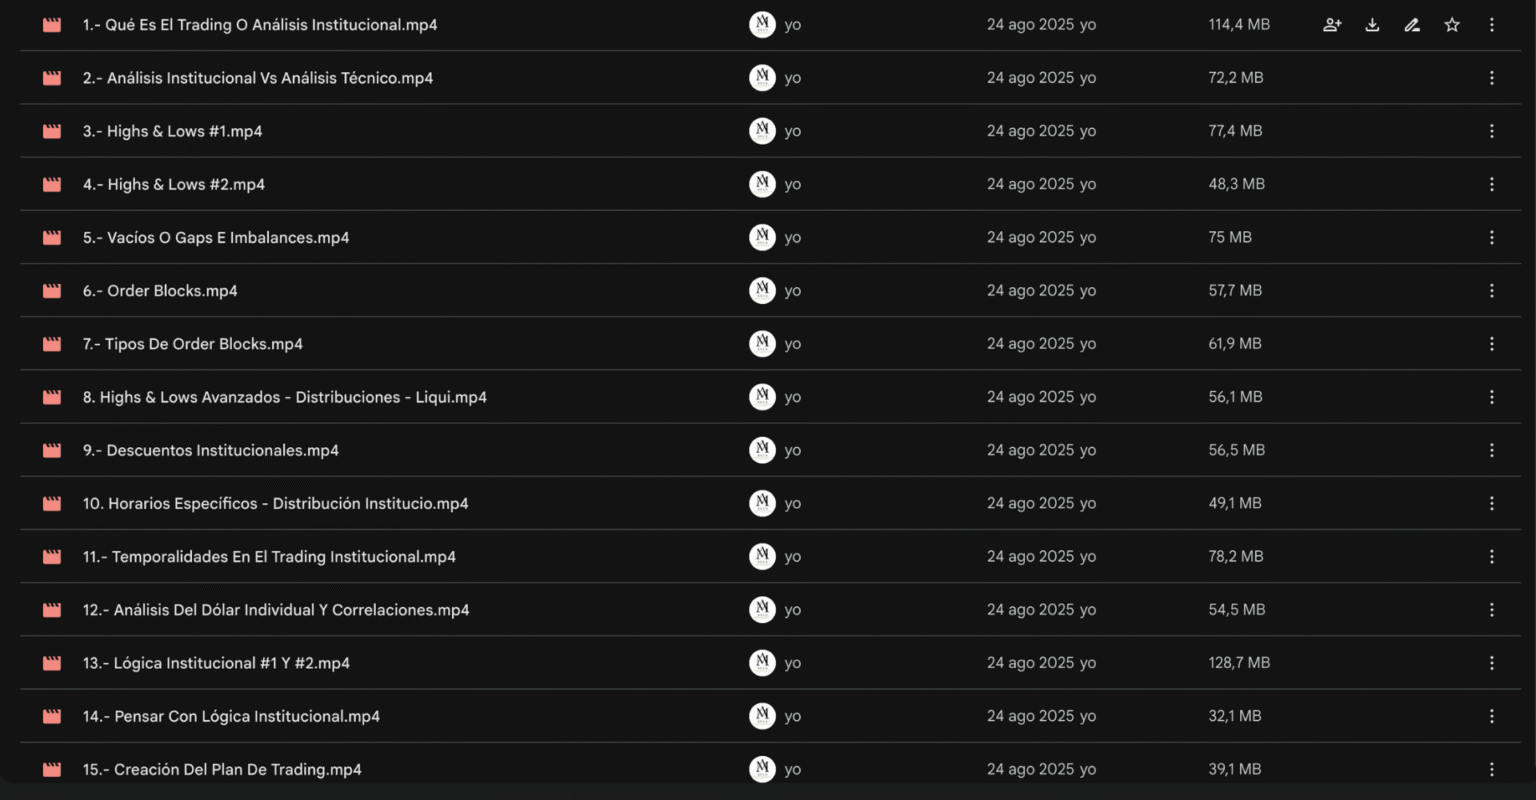This screenshot has width=1536, height=800.
Task: Select Temporalidades En El Trading Institucional.mp4
Action: point(269,557)
